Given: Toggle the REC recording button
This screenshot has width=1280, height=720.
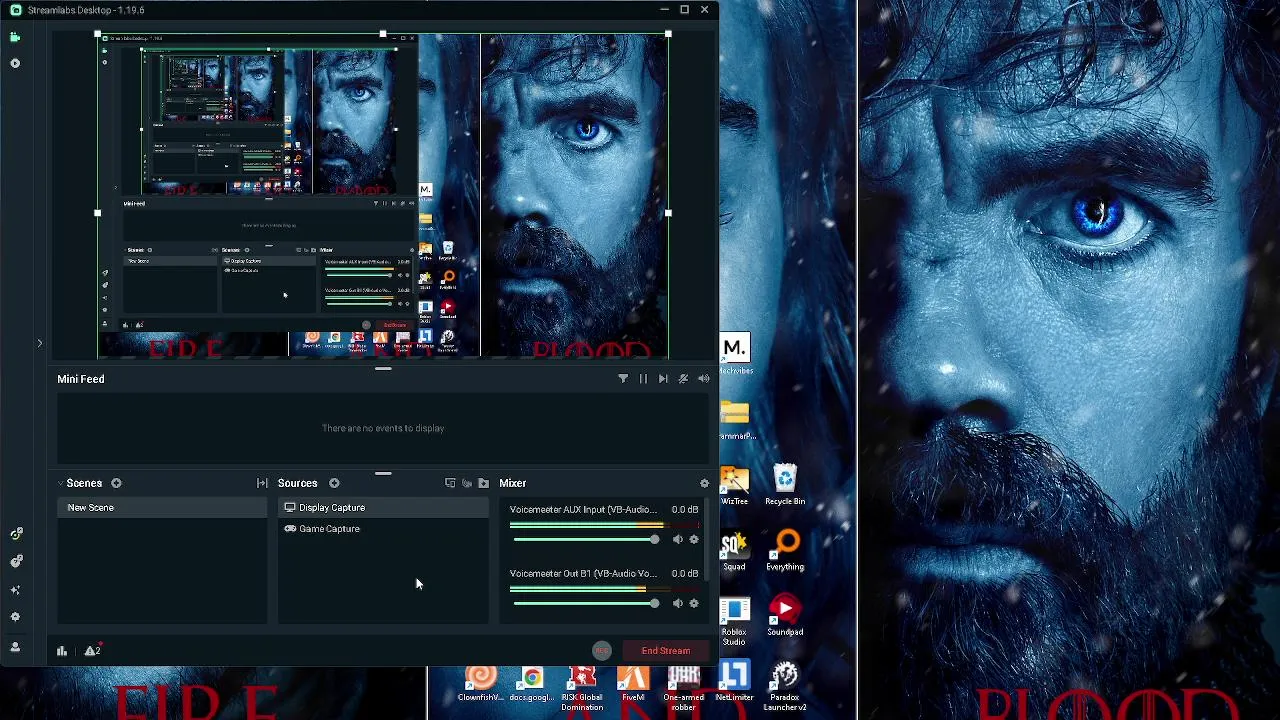Looking at the screenshot, I should point(601,651).
